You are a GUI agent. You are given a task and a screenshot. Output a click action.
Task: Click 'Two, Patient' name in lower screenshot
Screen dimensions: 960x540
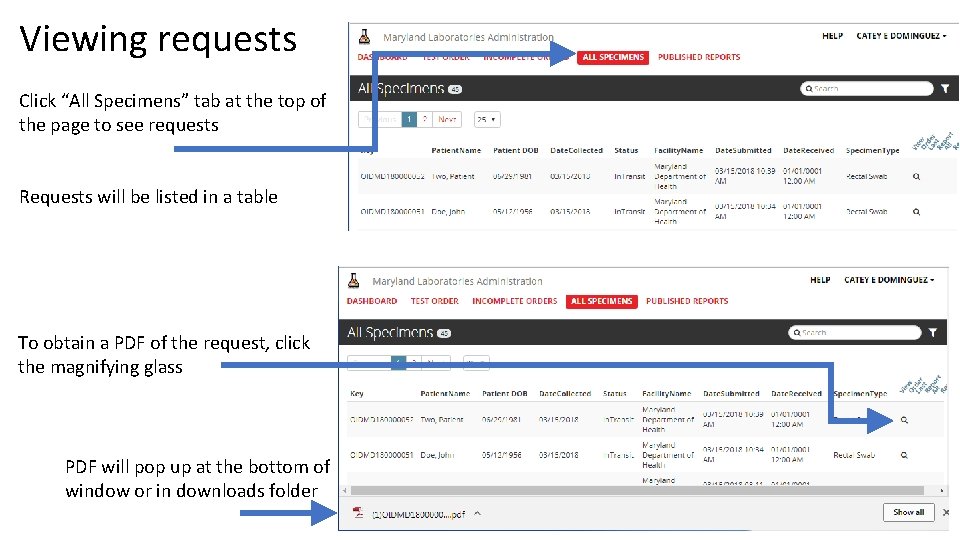(x=441, y=420)
